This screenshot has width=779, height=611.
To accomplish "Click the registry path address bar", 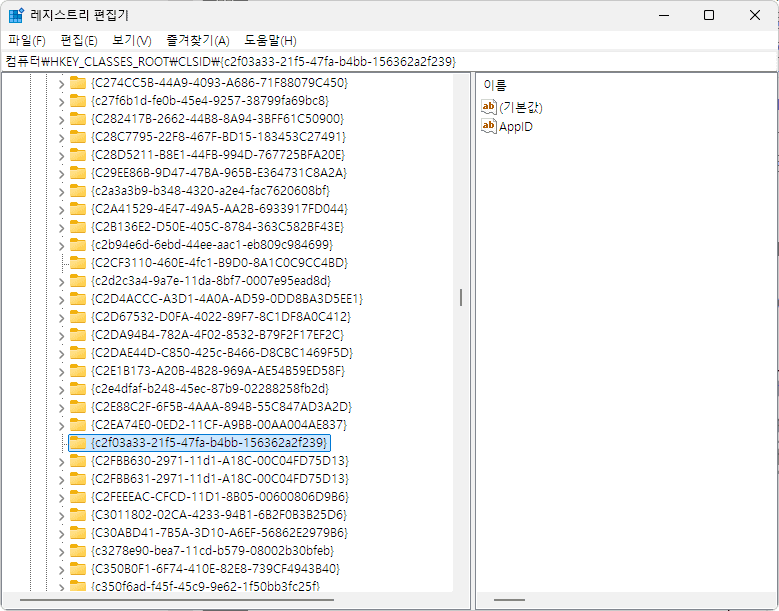I will (389, 62).
